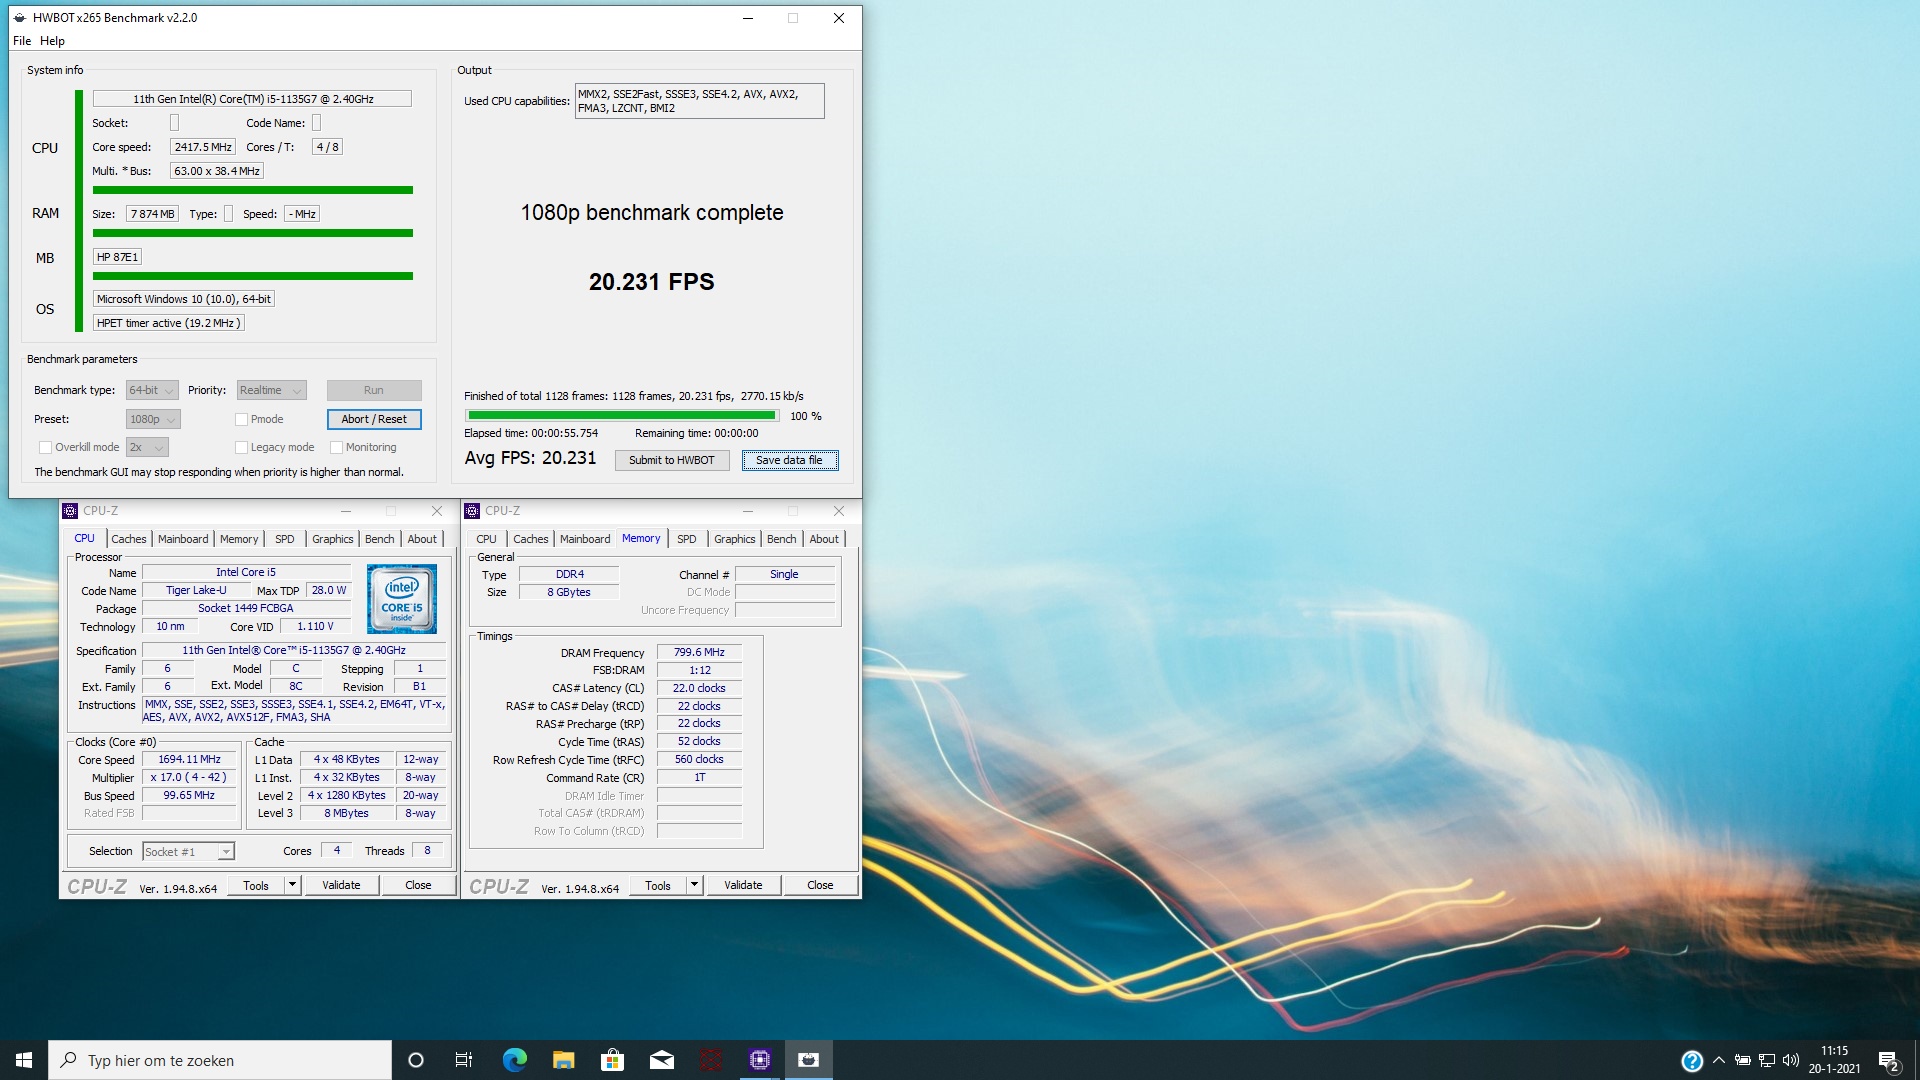The width and height of the screenshot is (1920, 1080).
Task: Enable the Monitoring checkbox
Action: point(336,448)
